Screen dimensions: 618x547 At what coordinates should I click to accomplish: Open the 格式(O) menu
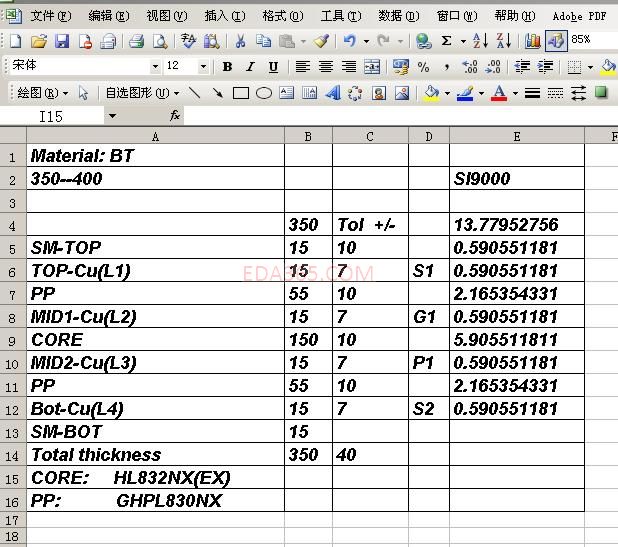click(283, 16)
